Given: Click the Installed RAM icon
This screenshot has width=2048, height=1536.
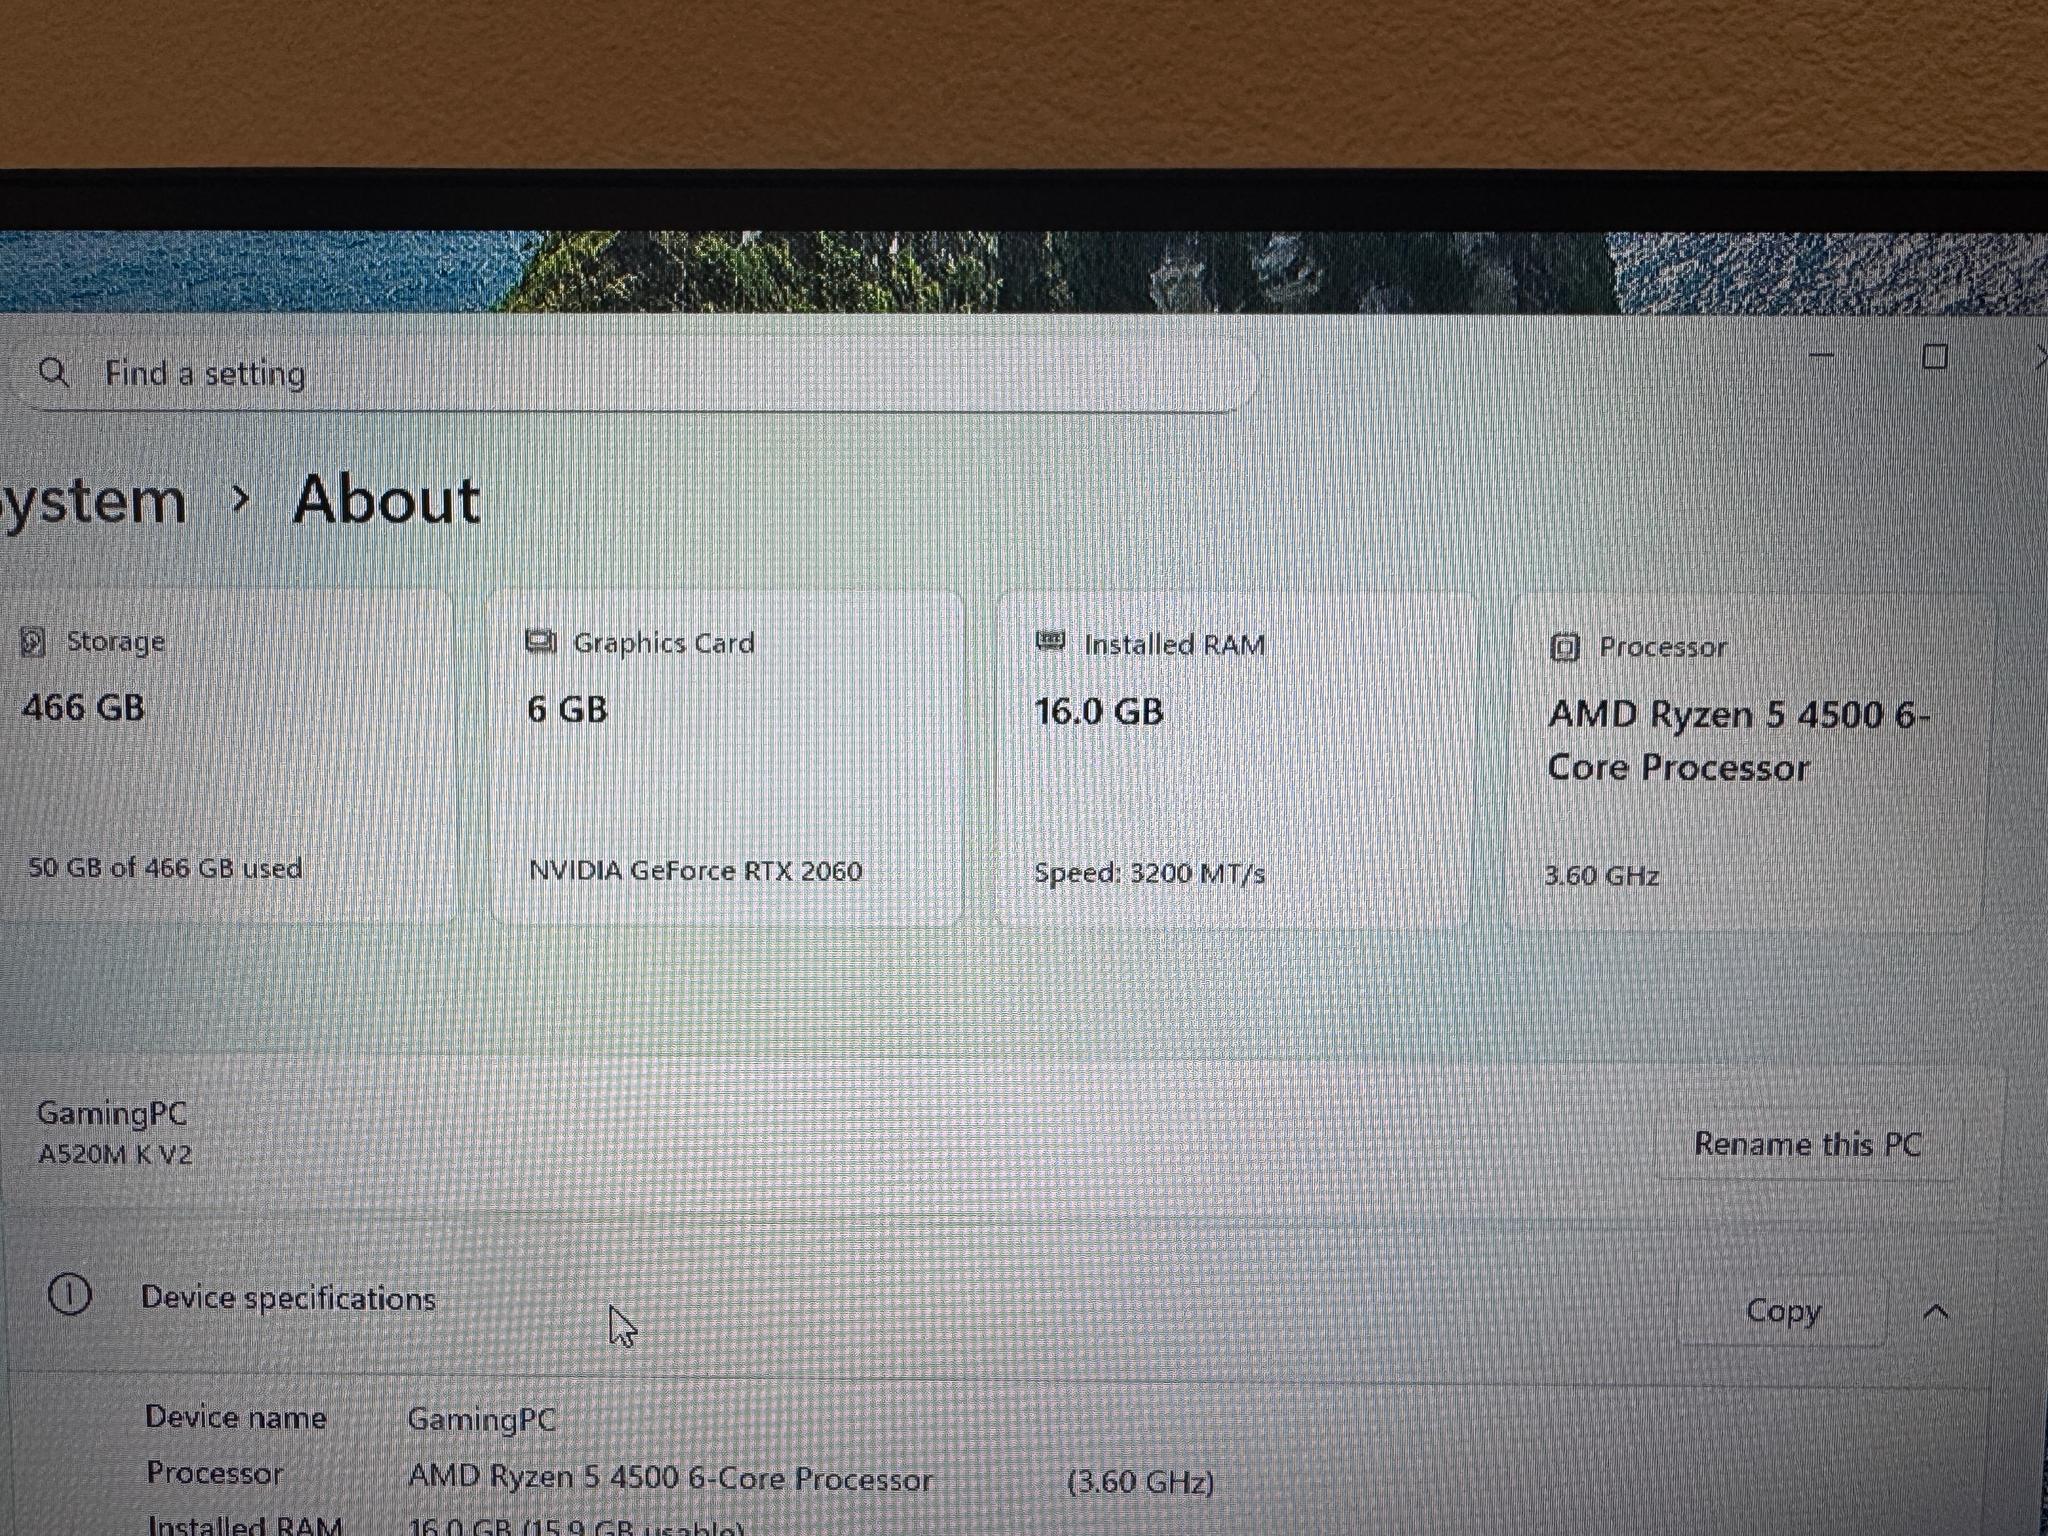Looking at the screenshot, I should [1050, 642].
